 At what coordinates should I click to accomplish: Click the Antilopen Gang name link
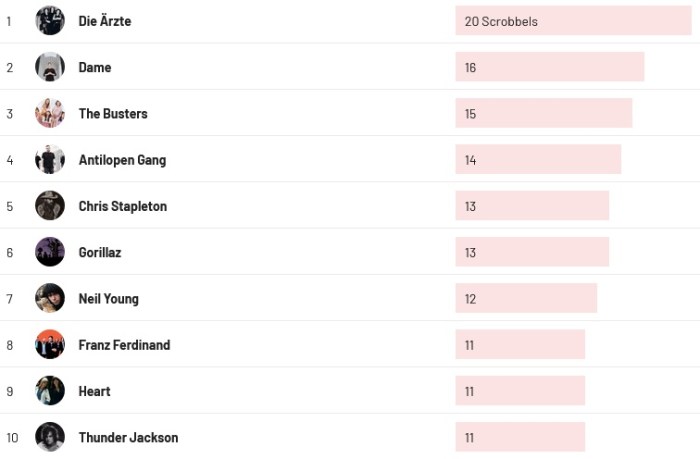click(122, 160)
